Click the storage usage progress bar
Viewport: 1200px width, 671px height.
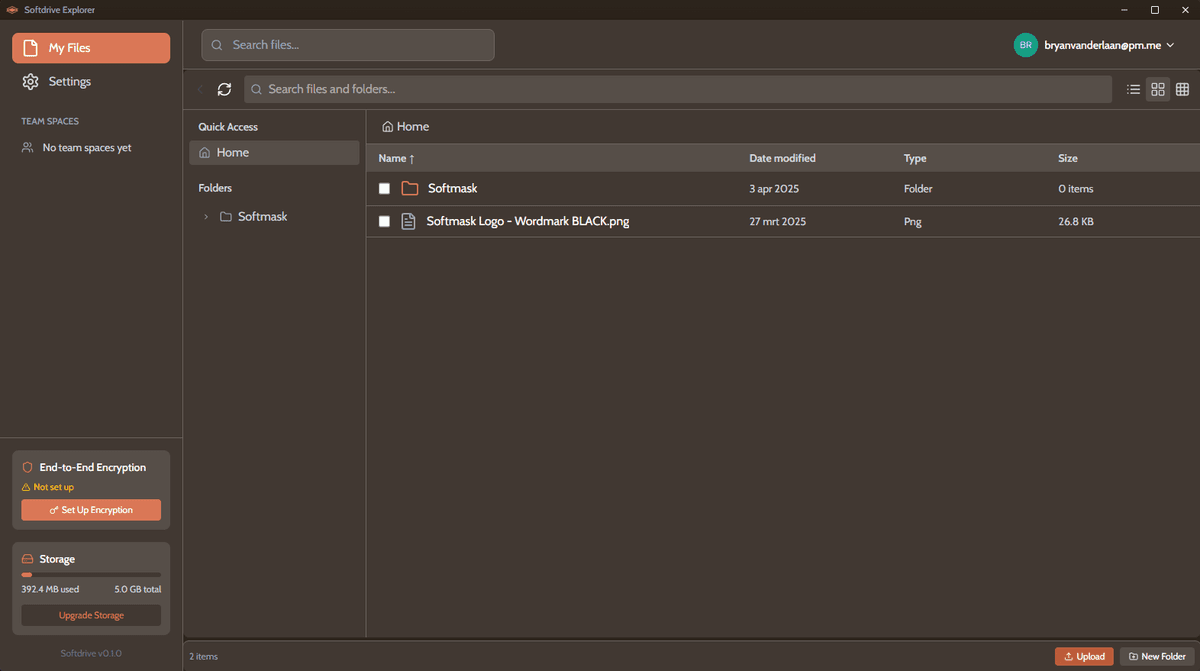pyautogui.click(x=91, y=575)
